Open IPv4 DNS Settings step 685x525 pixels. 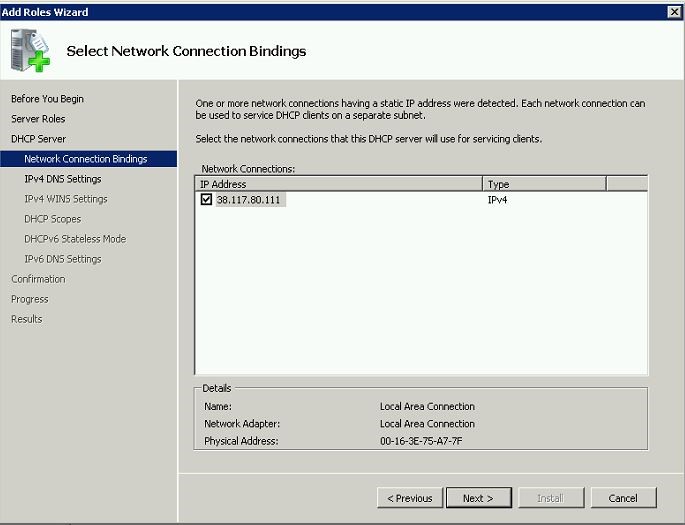pyautogui.click(x=62, y=179)
